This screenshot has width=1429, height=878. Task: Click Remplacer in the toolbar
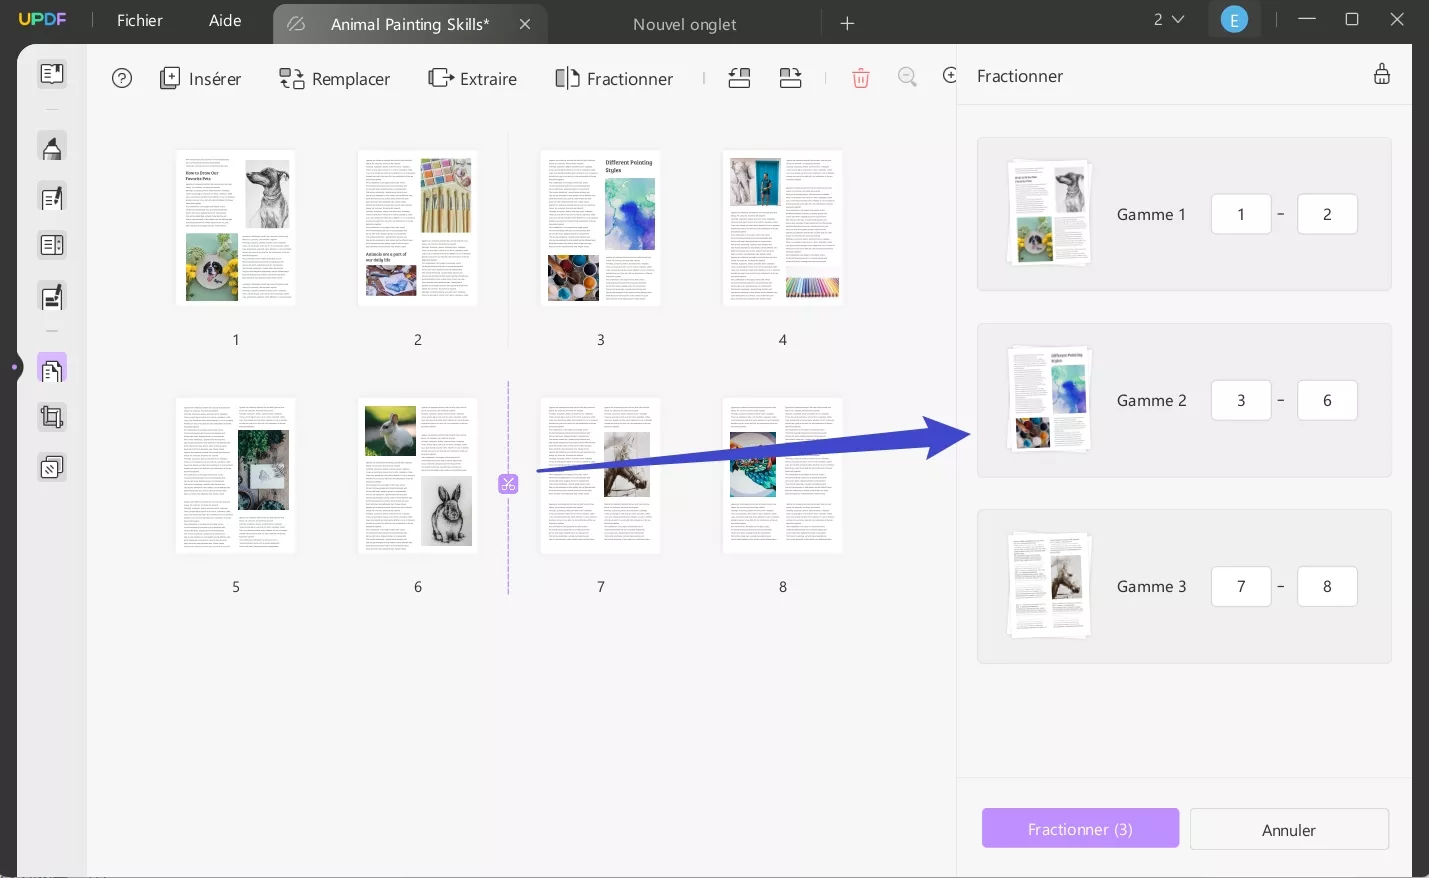tap(334, 79)
